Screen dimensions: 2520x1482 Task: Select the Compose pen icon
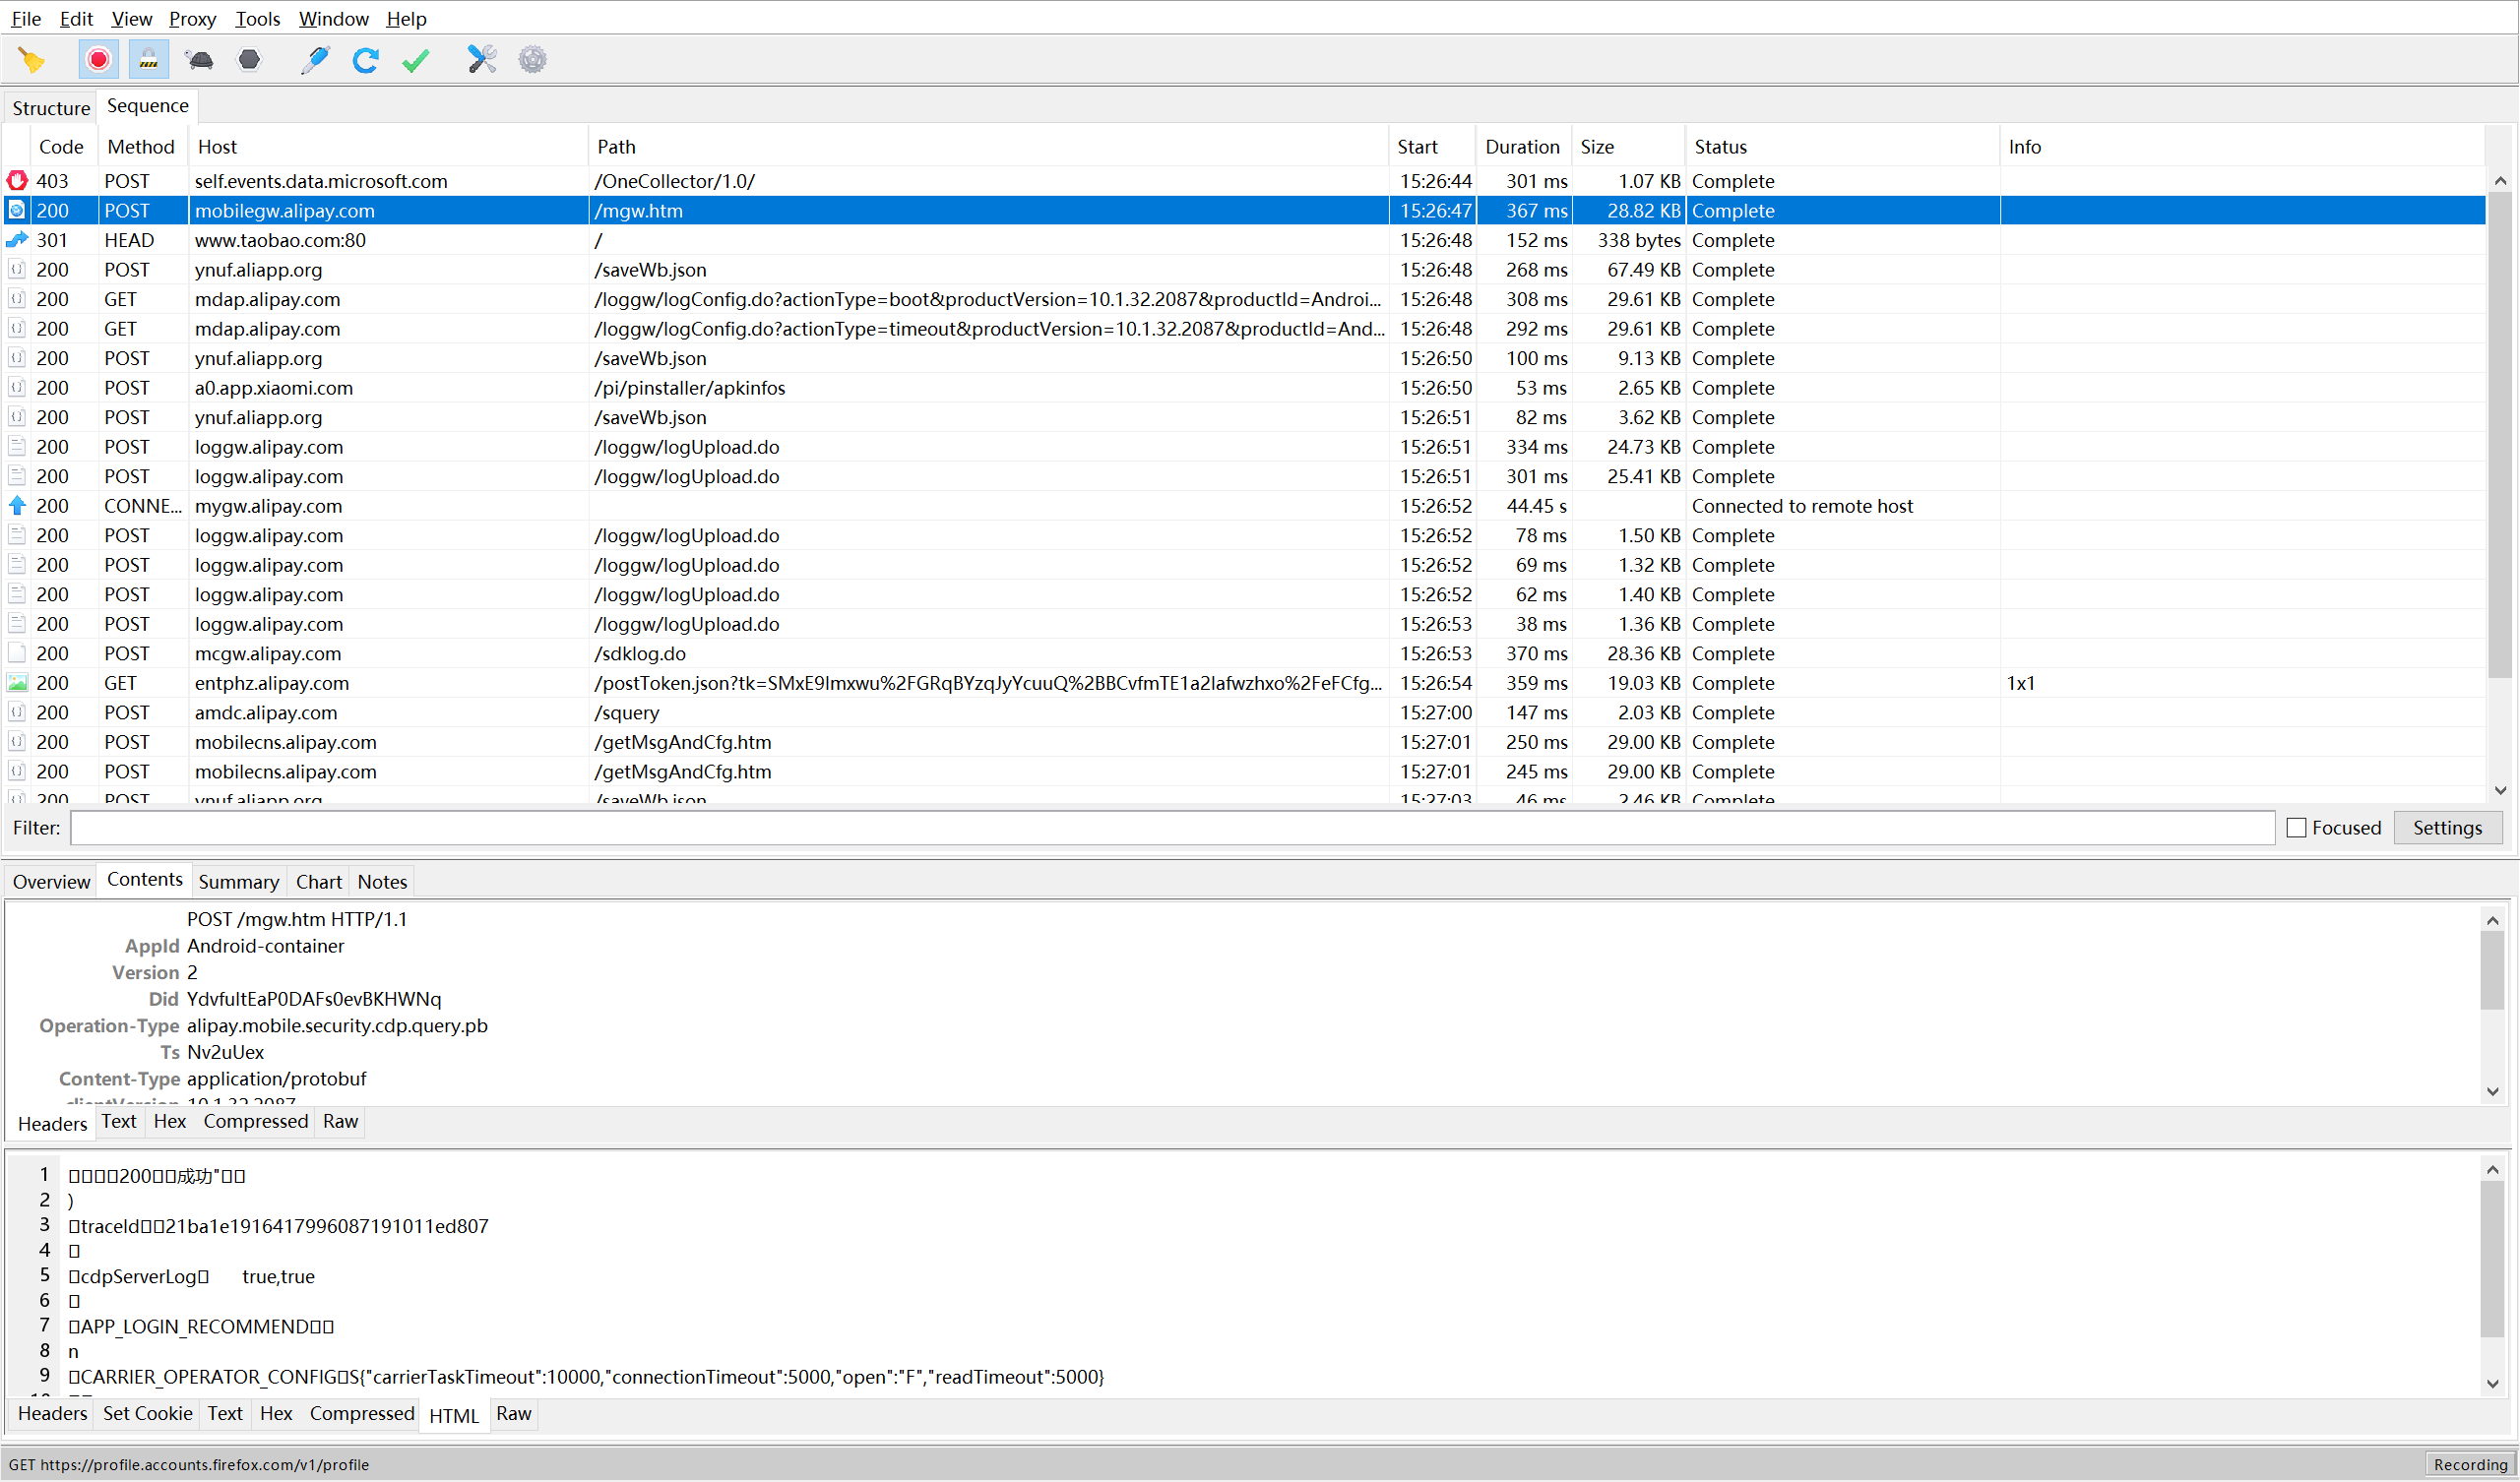[x=315, y=60]
